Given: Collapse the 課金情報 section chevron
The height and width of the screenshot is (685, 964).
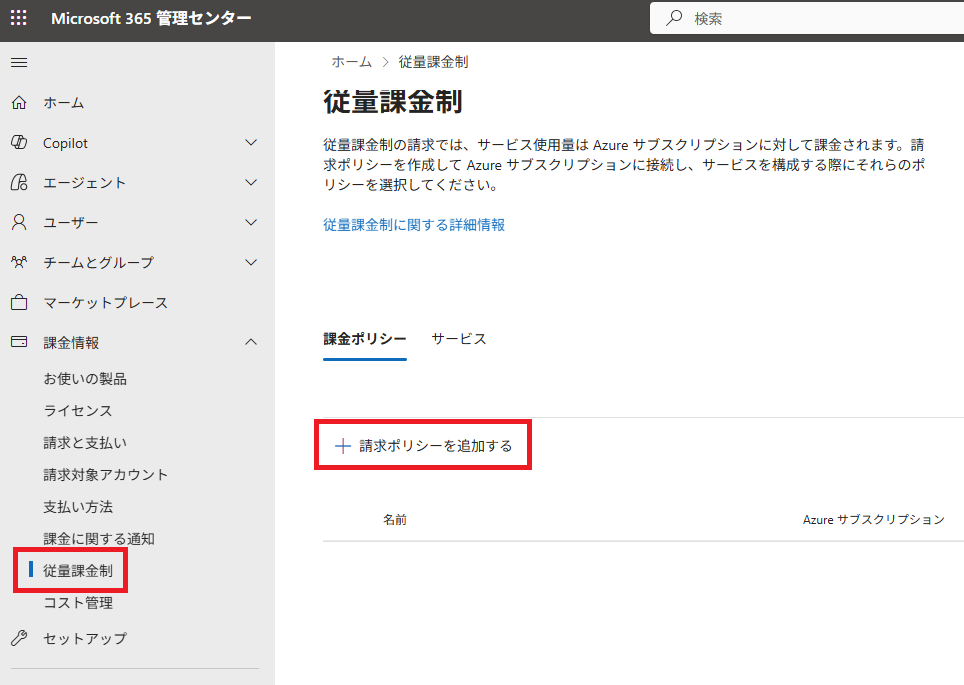Looking at the screenshot, I should click(x=251, y=342).
